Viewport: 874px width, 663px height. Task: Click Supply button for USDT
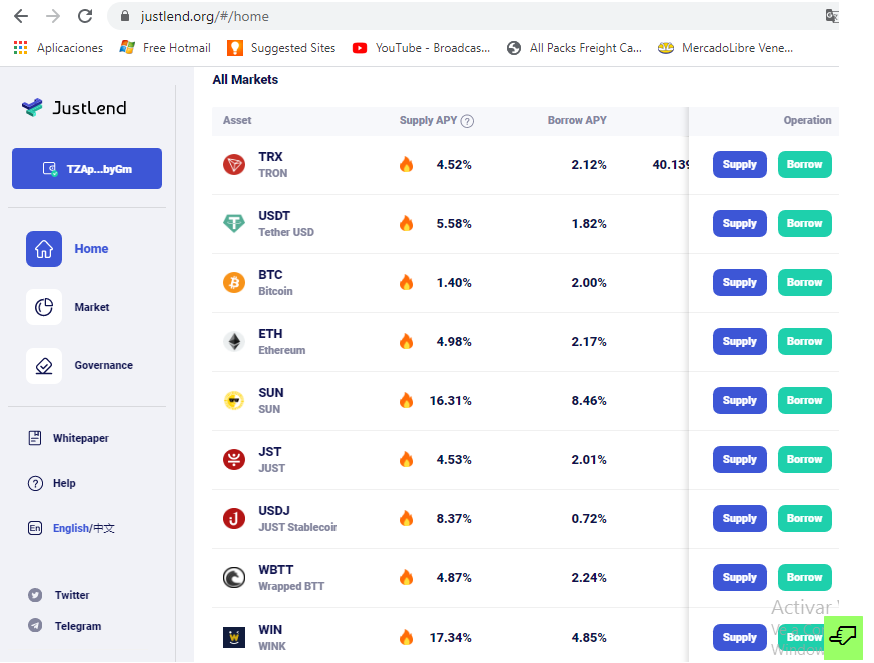click(740, 224)
